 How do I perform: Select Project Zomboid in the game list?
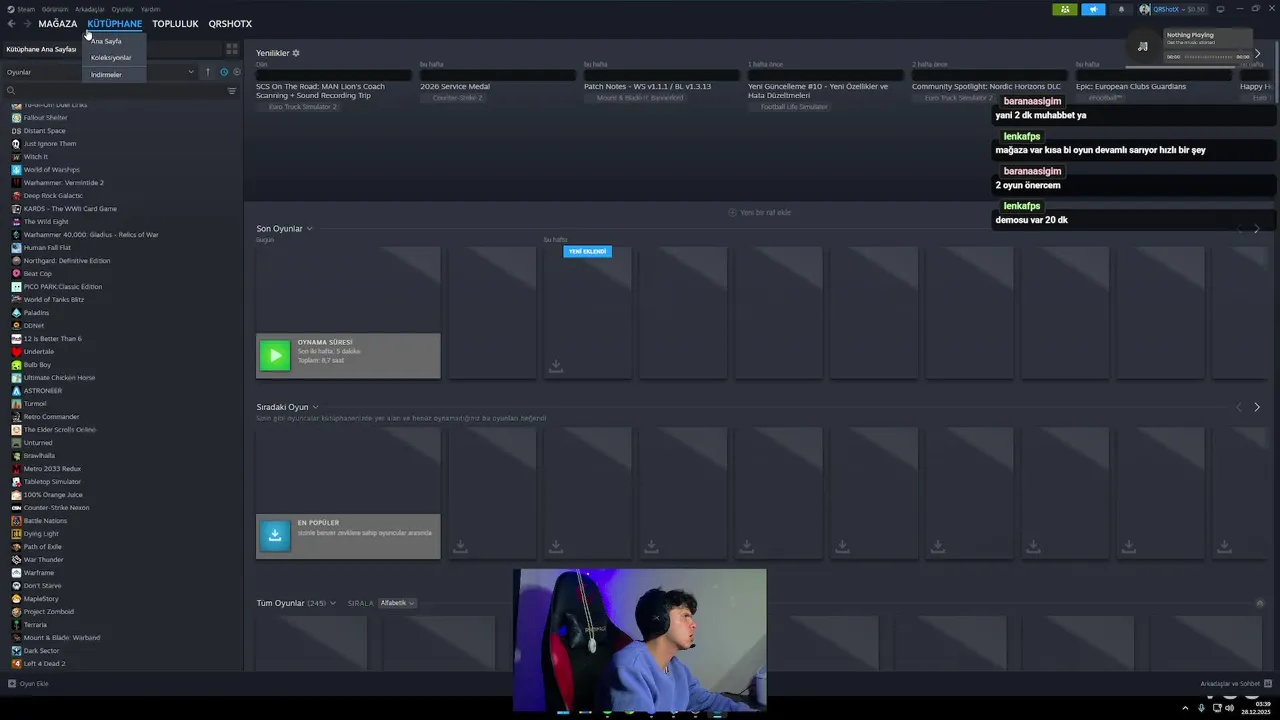pos(49,612)
